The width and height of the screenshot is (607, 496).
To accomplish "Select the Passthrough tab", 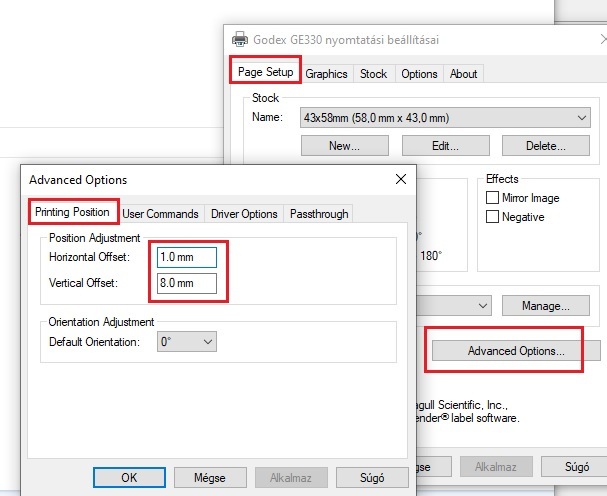I will 319,213.
